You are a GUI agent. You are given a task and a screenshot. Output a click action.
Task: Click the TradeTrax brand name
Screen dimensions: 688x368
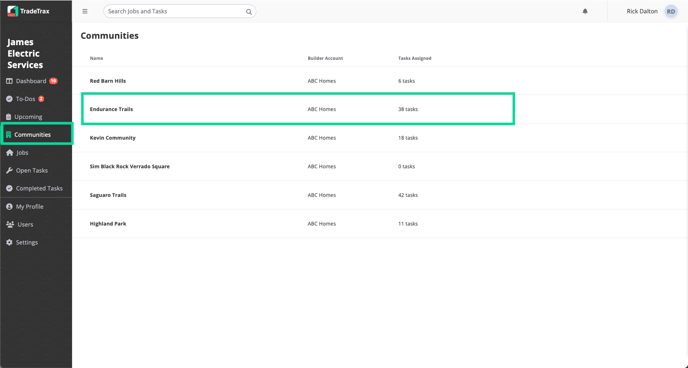(35, 11)
